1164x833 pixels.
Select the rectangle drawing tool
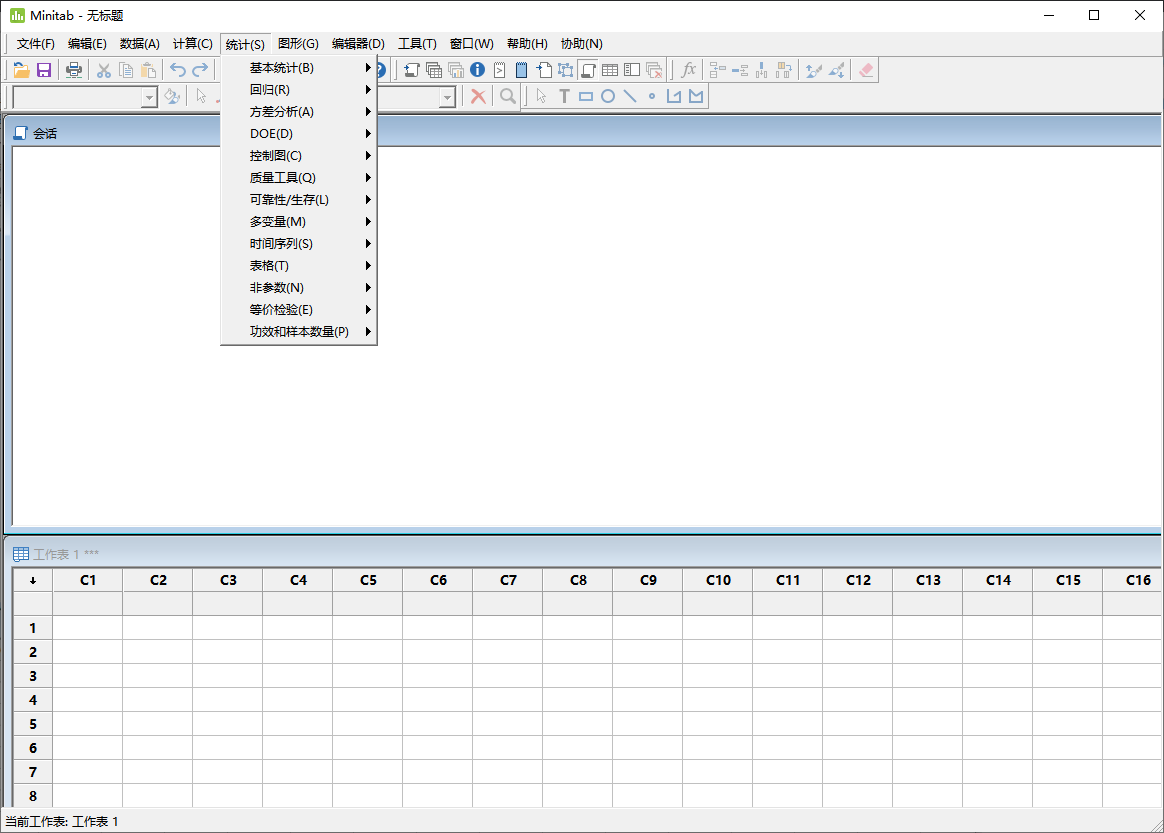point(586,97)
